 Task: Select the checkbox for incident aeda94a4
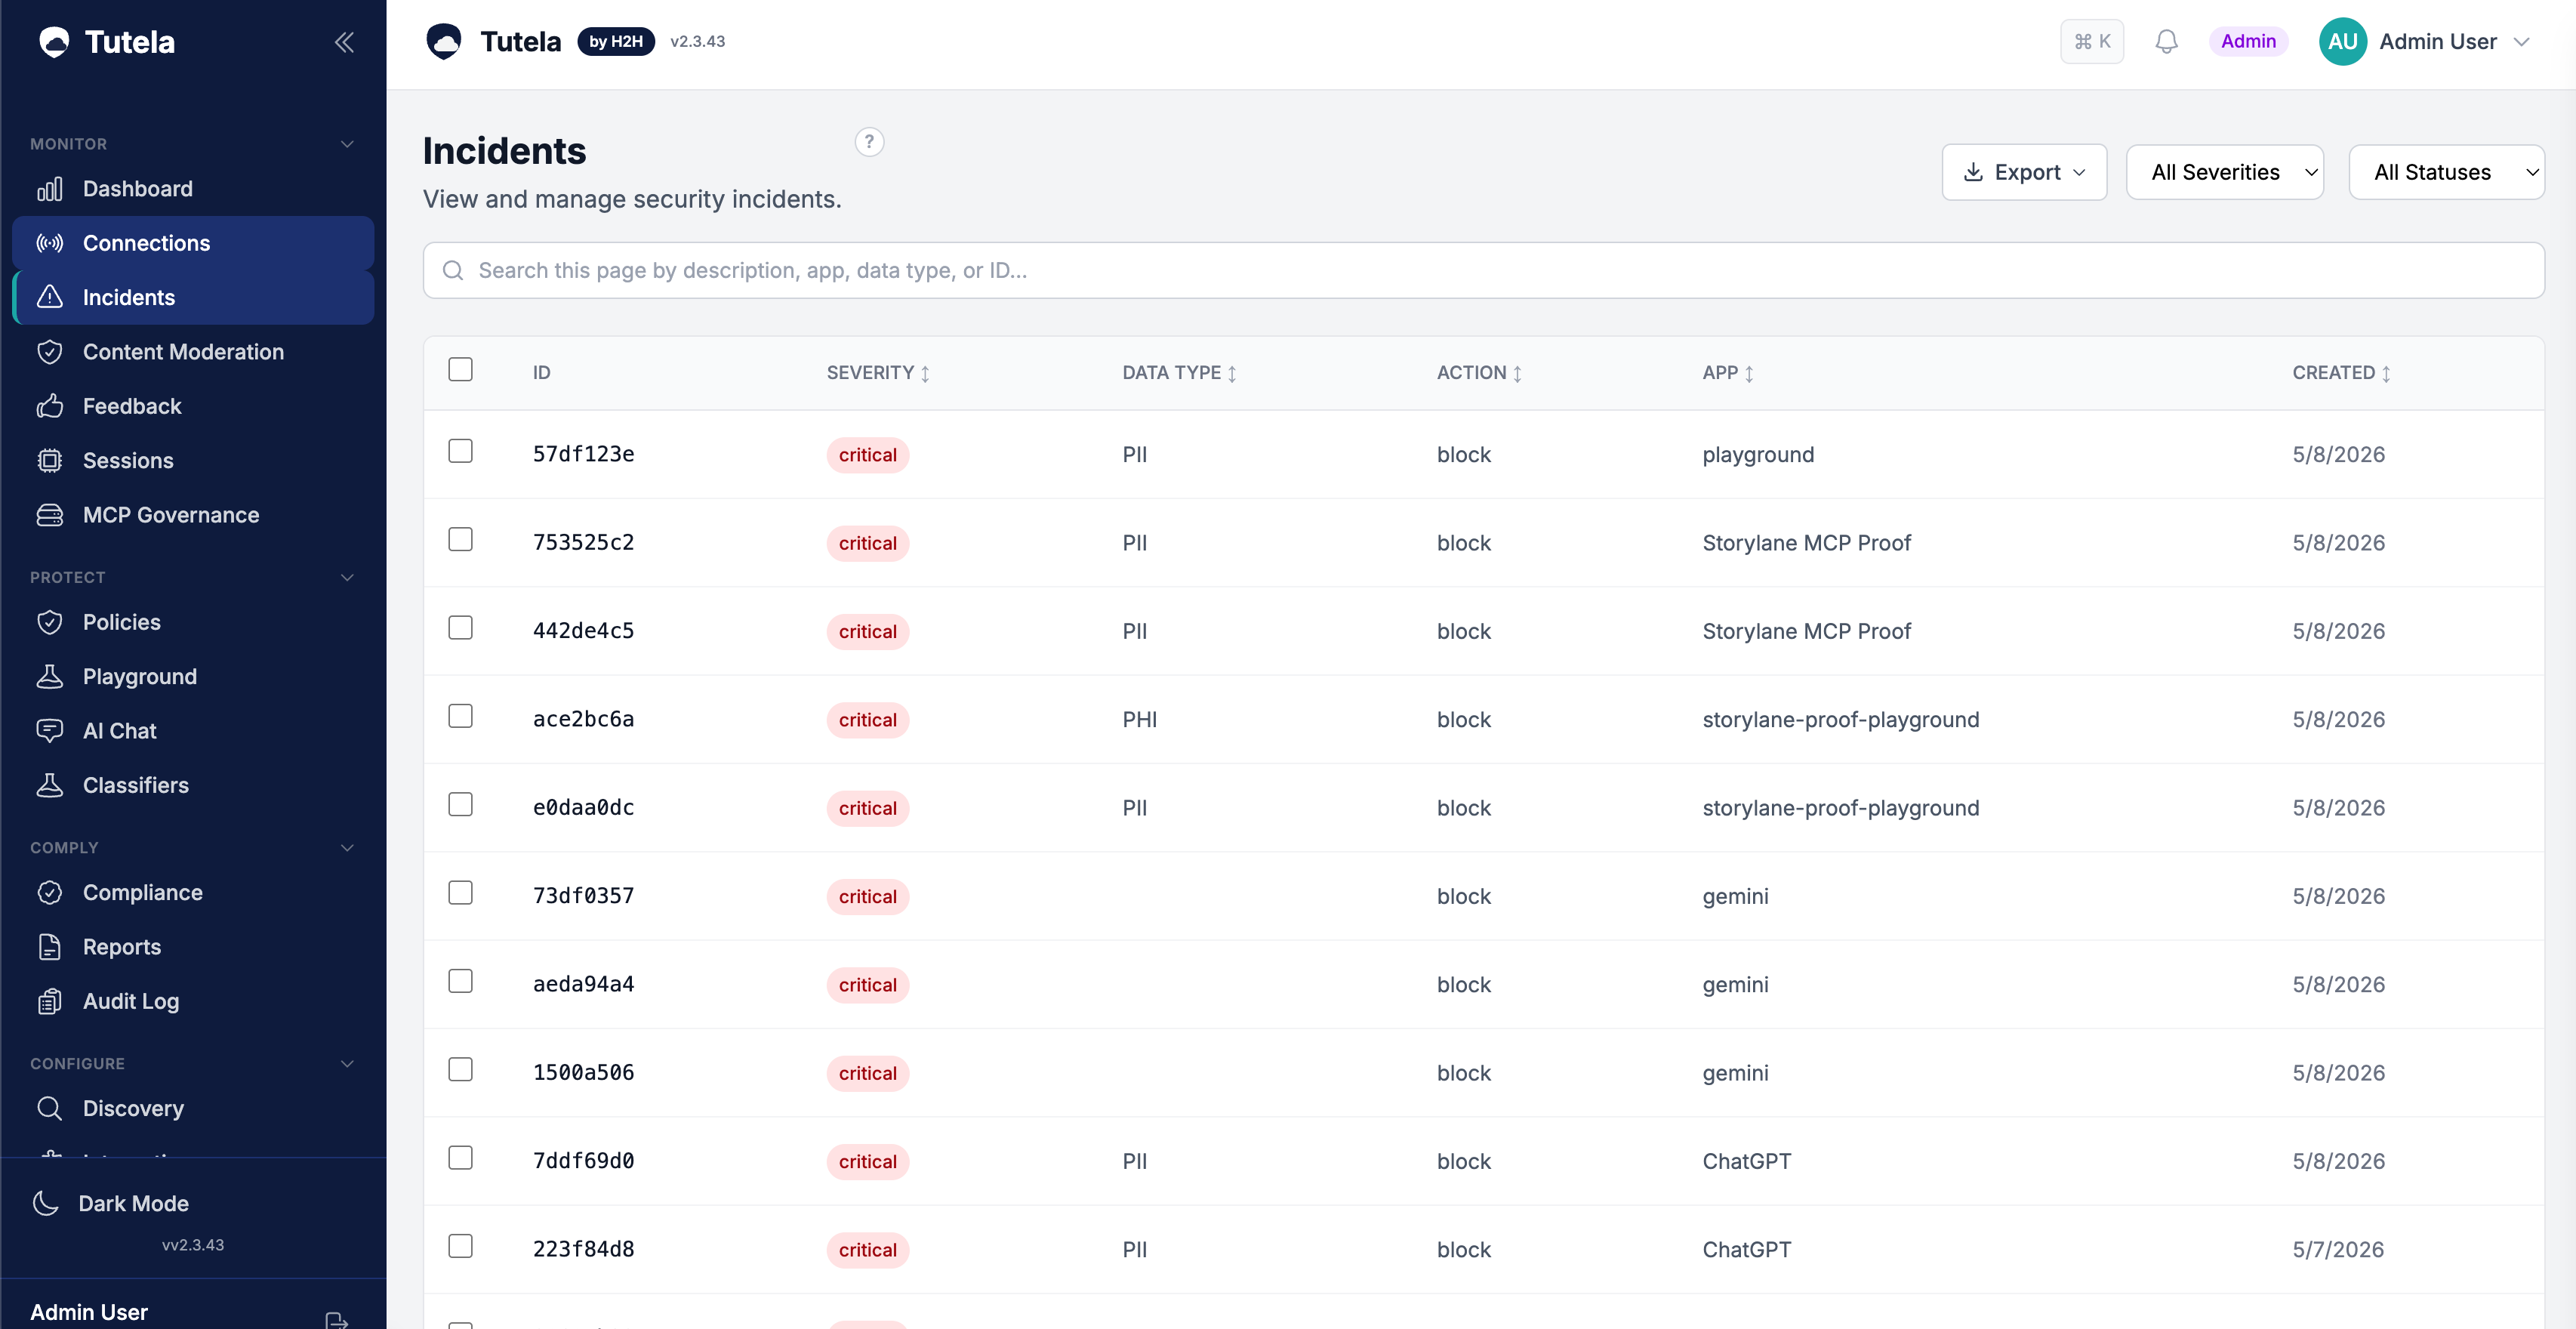(x=460, y=981)
